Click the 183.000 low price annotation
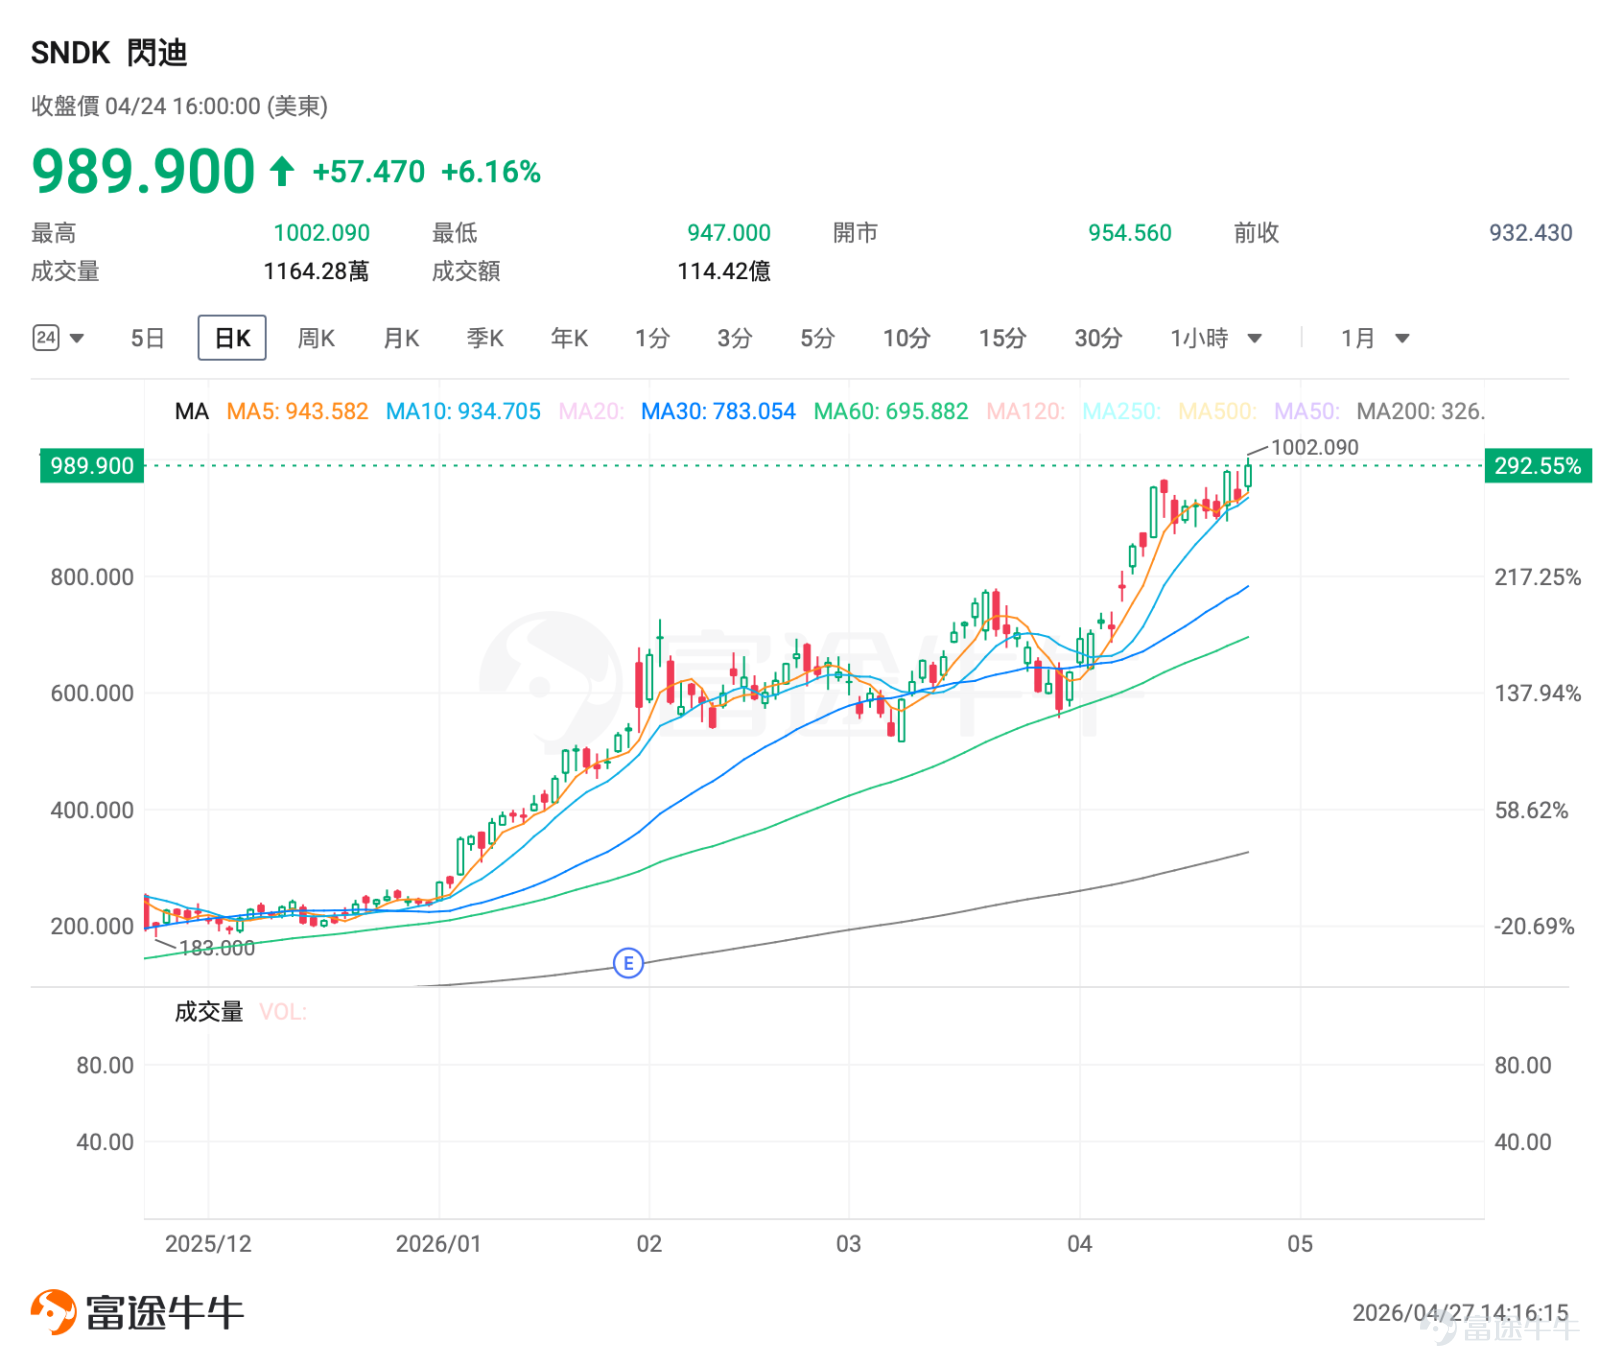 point(217,948)
